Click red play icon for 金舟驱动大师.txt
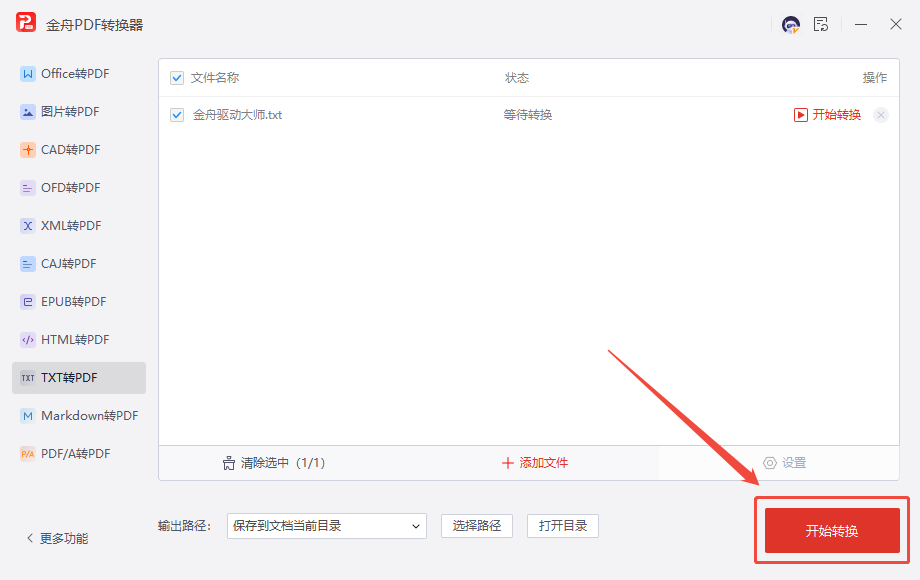Viewport: 920px width, 580px height. tap(800, 115)
